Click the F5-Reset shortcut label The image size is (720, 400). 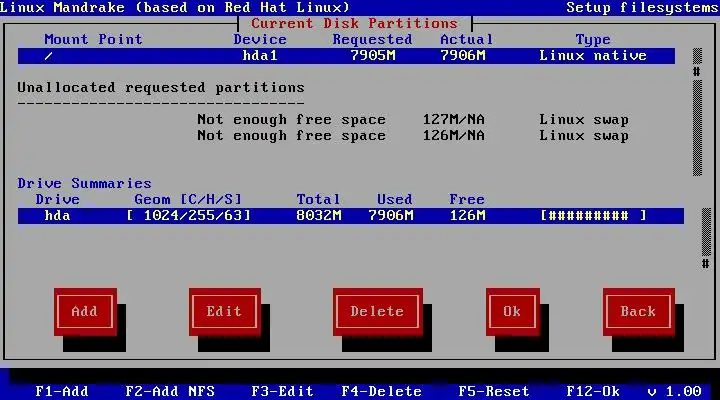(494, 391)
